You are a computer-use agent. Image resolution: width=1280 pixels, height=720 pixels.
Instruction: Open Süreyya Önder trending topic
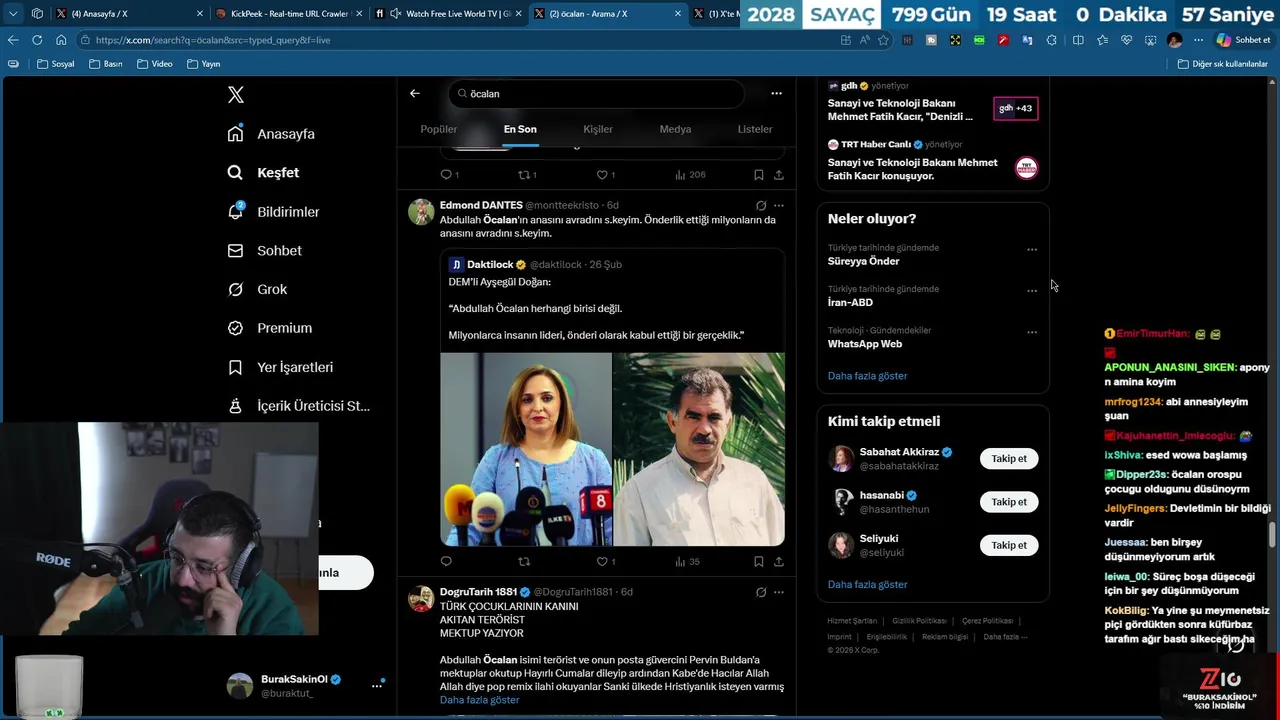(x=863, y=261)
